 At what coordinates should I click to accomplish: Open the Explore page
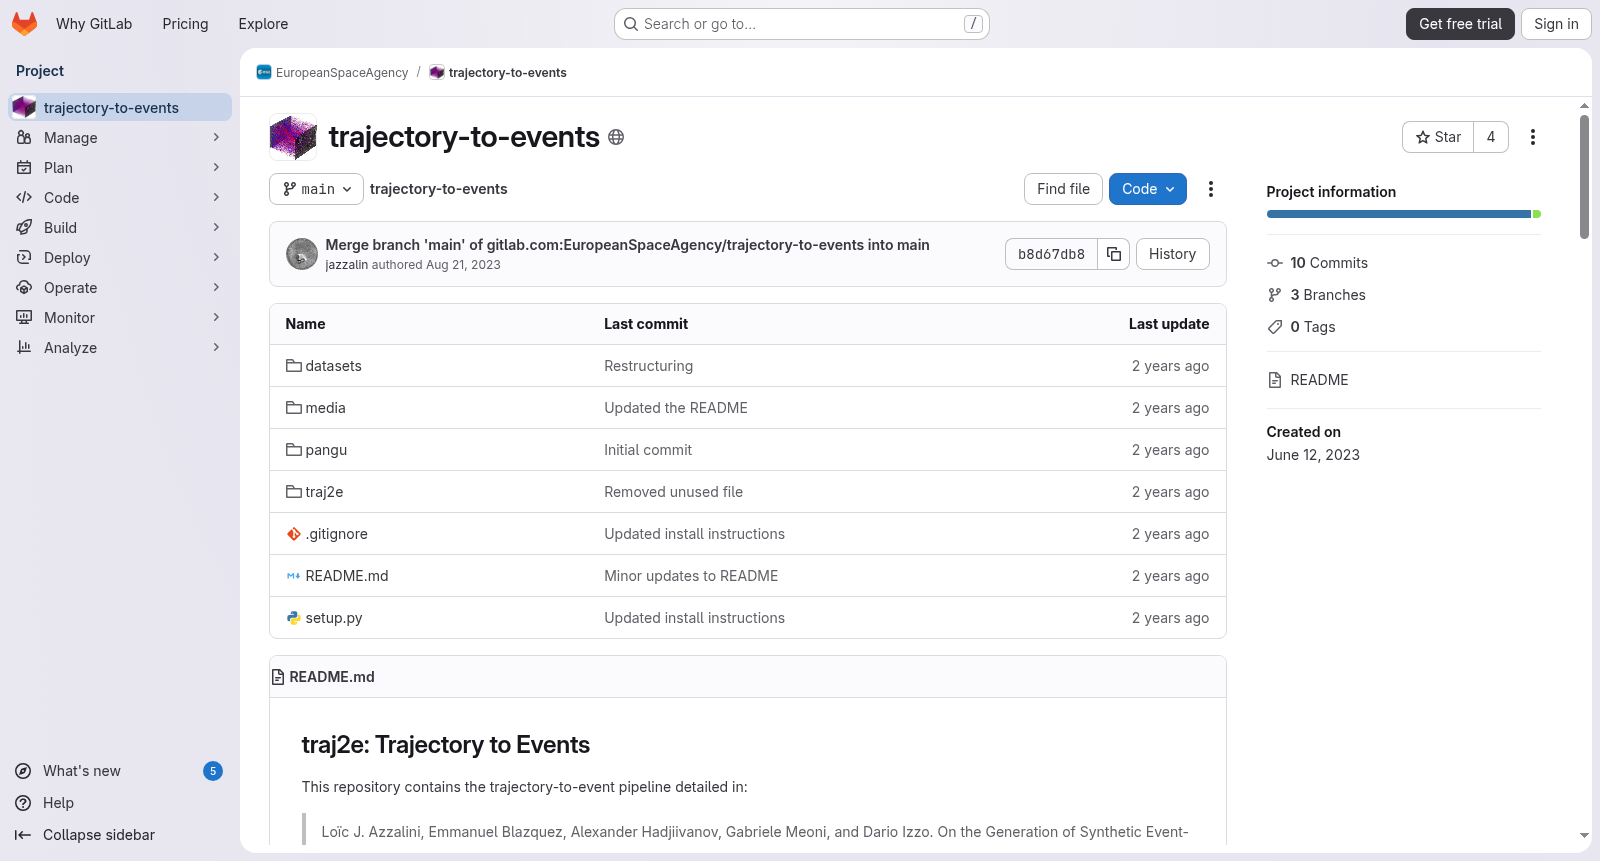pos(263,24)
